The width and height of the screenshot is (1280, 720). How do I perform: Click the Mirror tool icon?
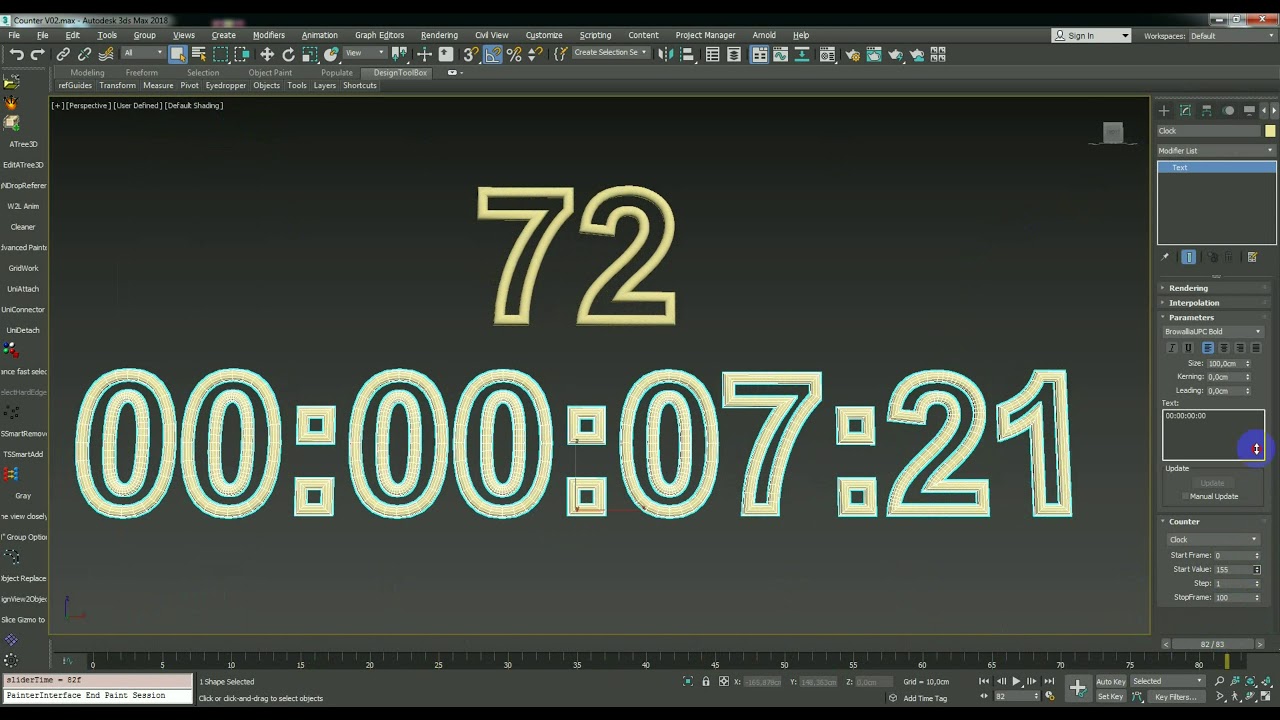click(665, 55)
